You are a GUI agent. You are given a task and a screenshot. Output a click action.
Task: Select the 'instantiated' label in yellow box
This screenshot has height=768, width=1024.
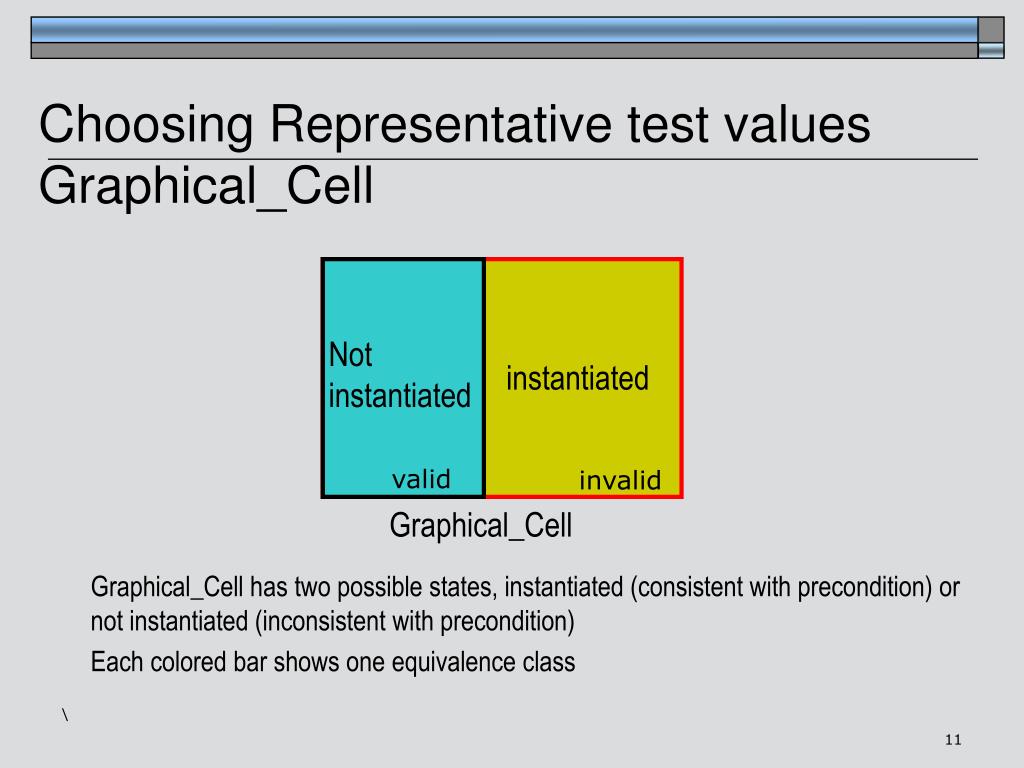pos(577,379)
